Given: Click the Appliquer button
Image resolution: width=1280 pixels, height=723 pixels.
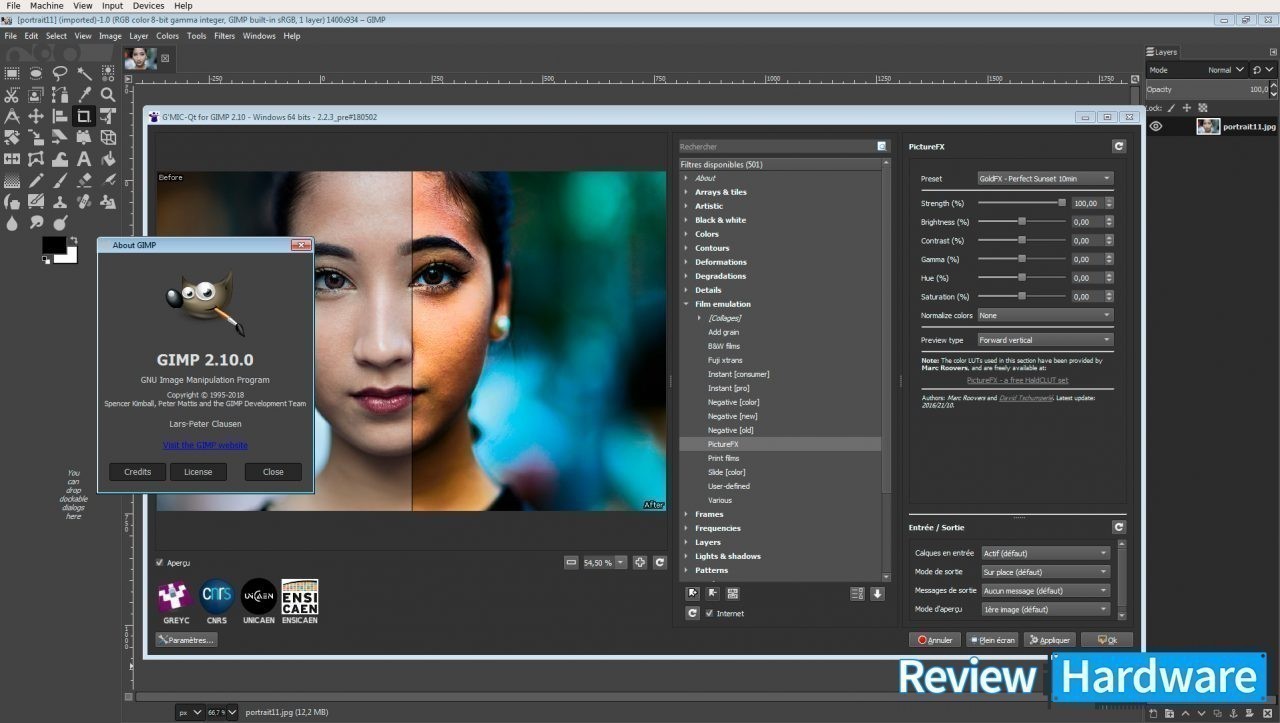Looking at the screenshot, I should pyautogui.click(x=1049, y=640).
